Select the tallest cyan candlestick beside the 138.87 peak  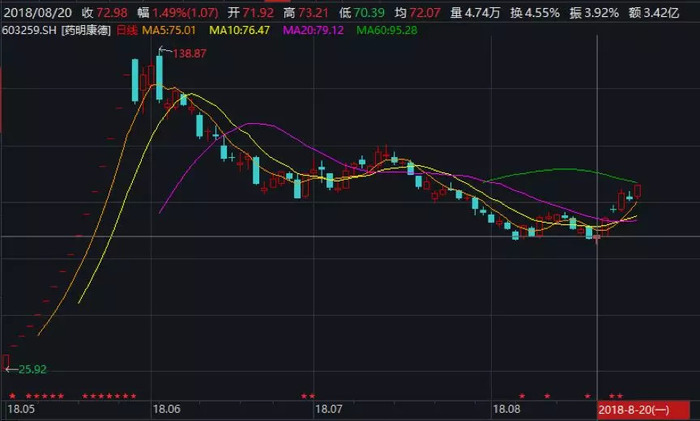159,77
